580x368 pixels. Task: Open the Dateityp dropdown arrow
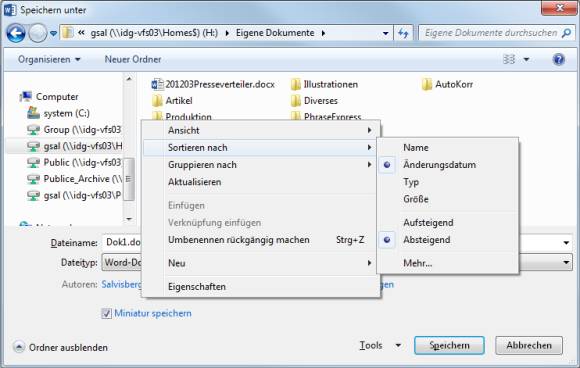566,262
